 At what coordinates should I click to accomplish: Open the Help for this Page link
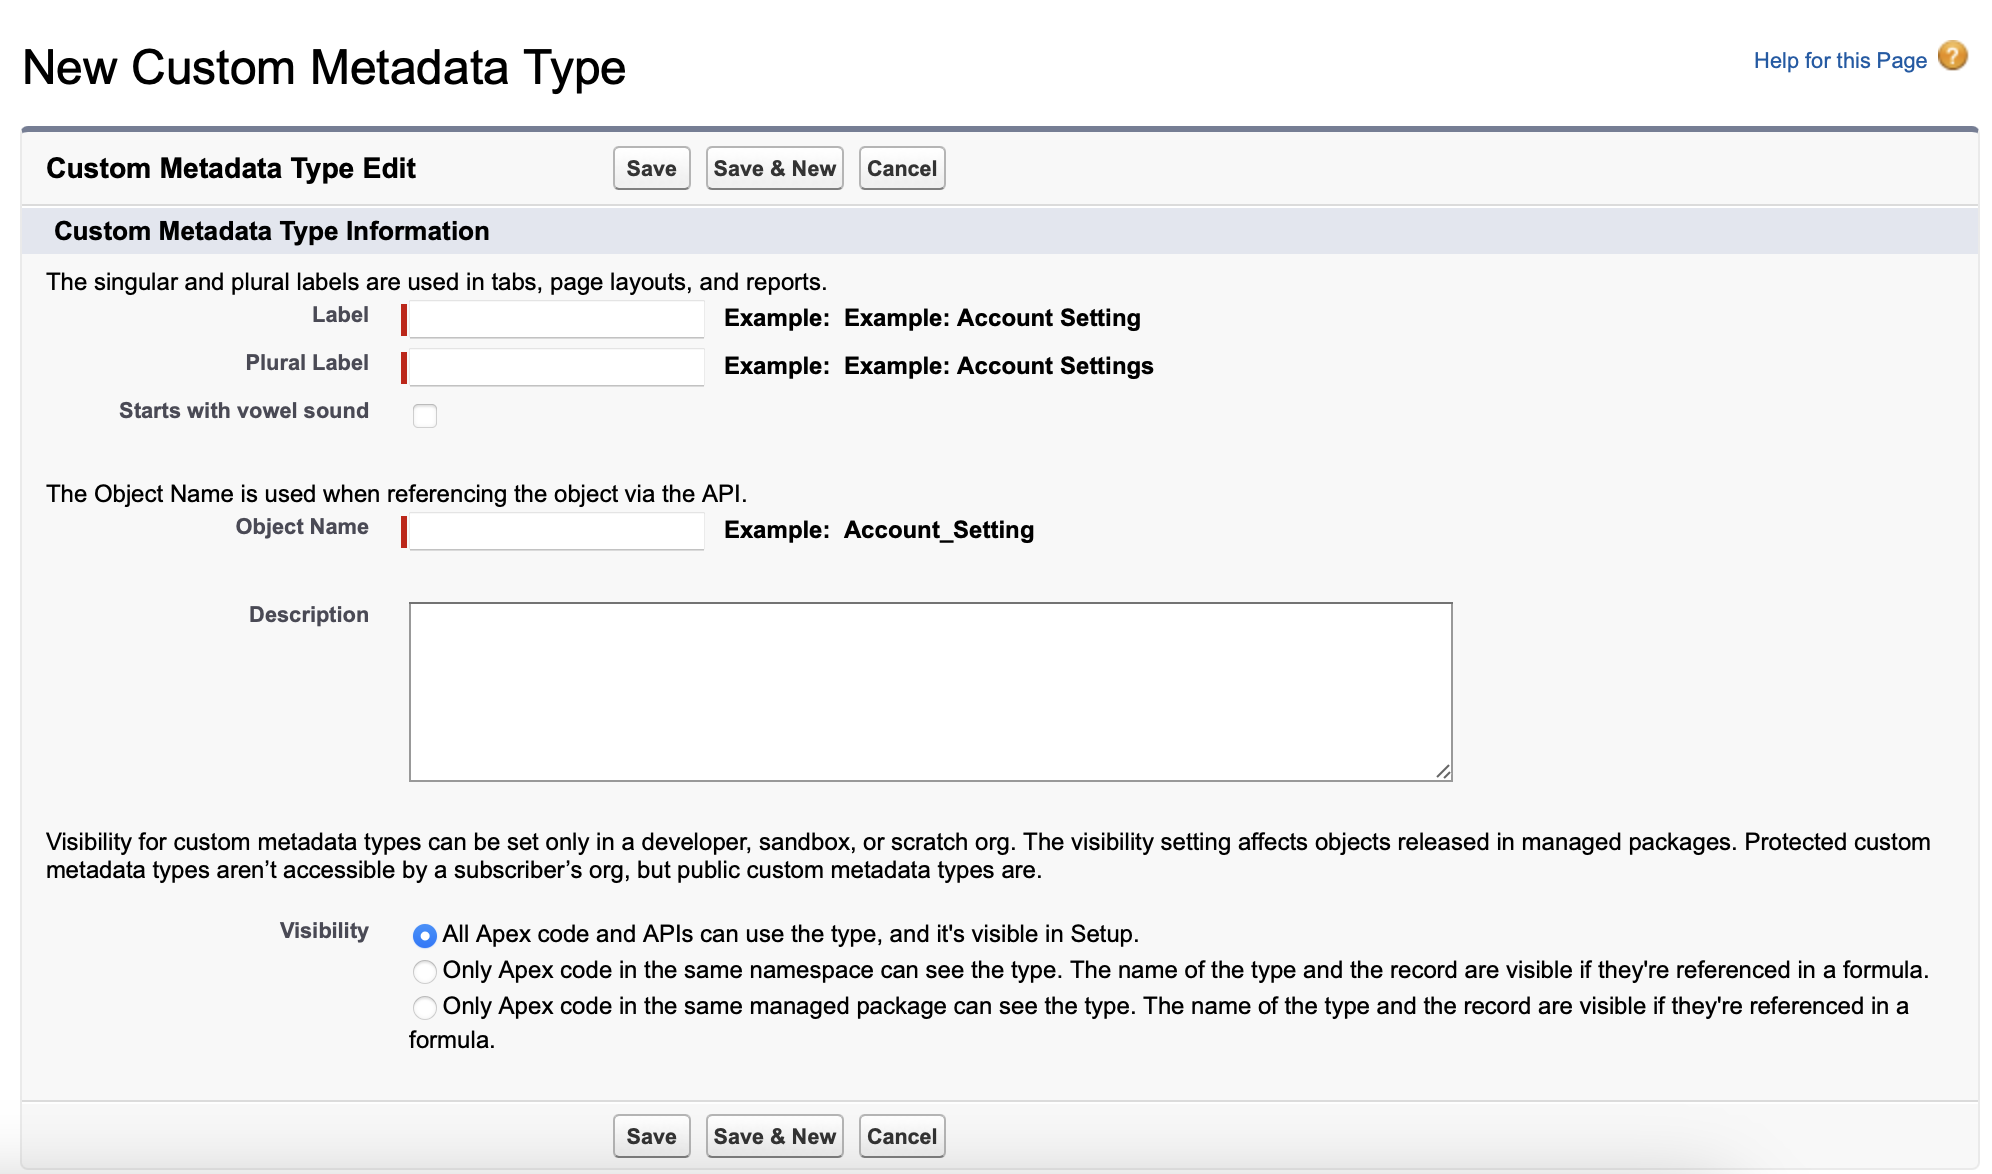click(1840, 60)
